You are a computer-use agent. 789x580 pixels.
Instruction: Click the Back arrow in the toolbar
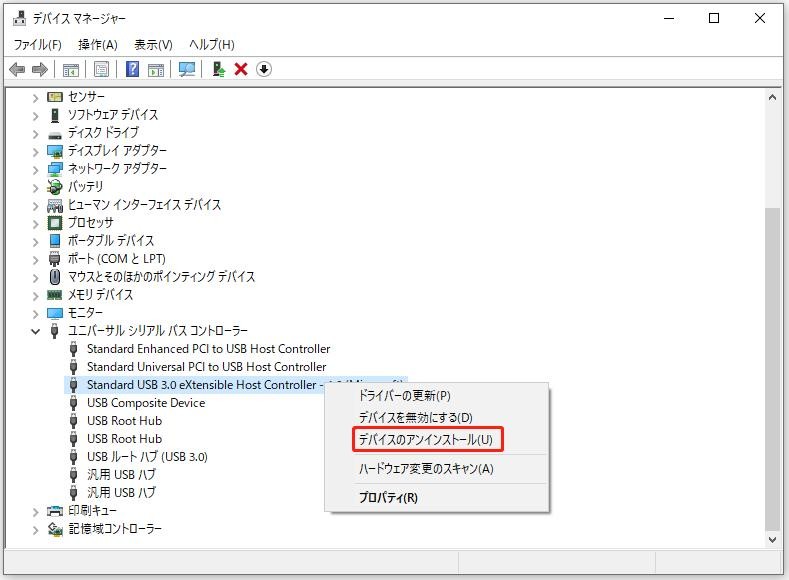pyautogui.click(x=17, y=69)
